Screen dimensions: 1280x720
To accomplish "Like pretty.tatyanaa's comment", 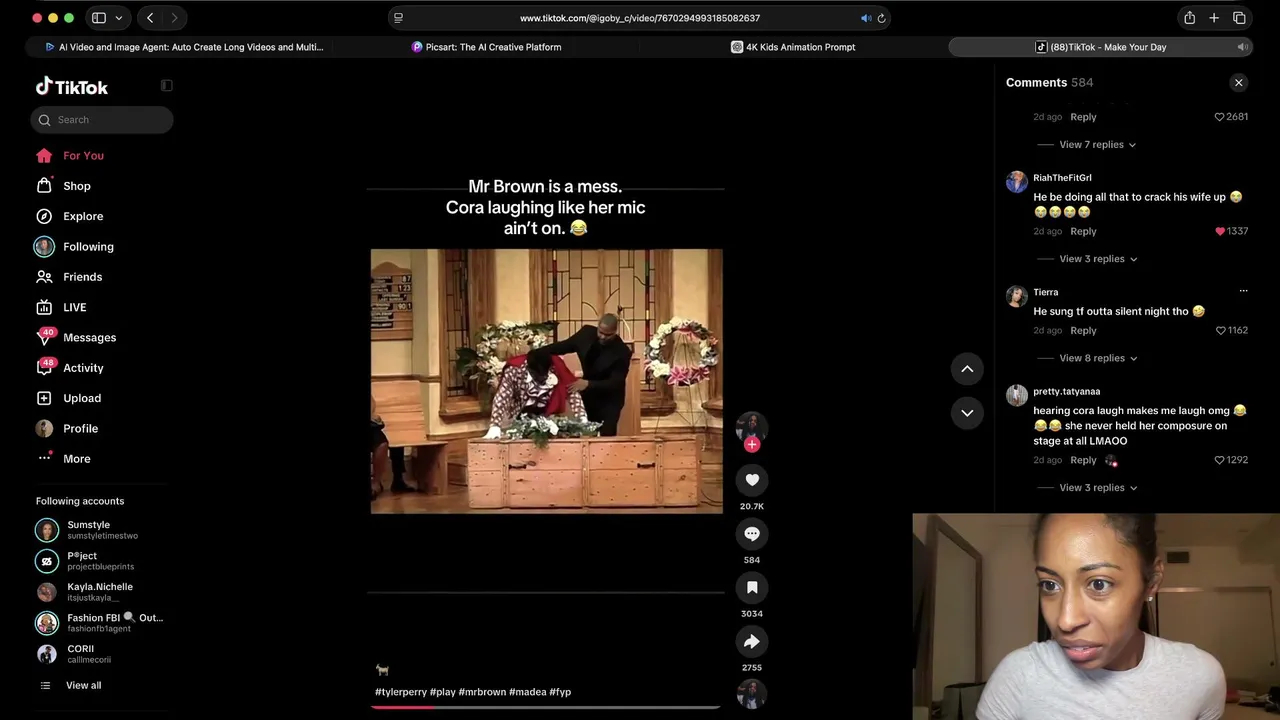I will point(1220,460).
